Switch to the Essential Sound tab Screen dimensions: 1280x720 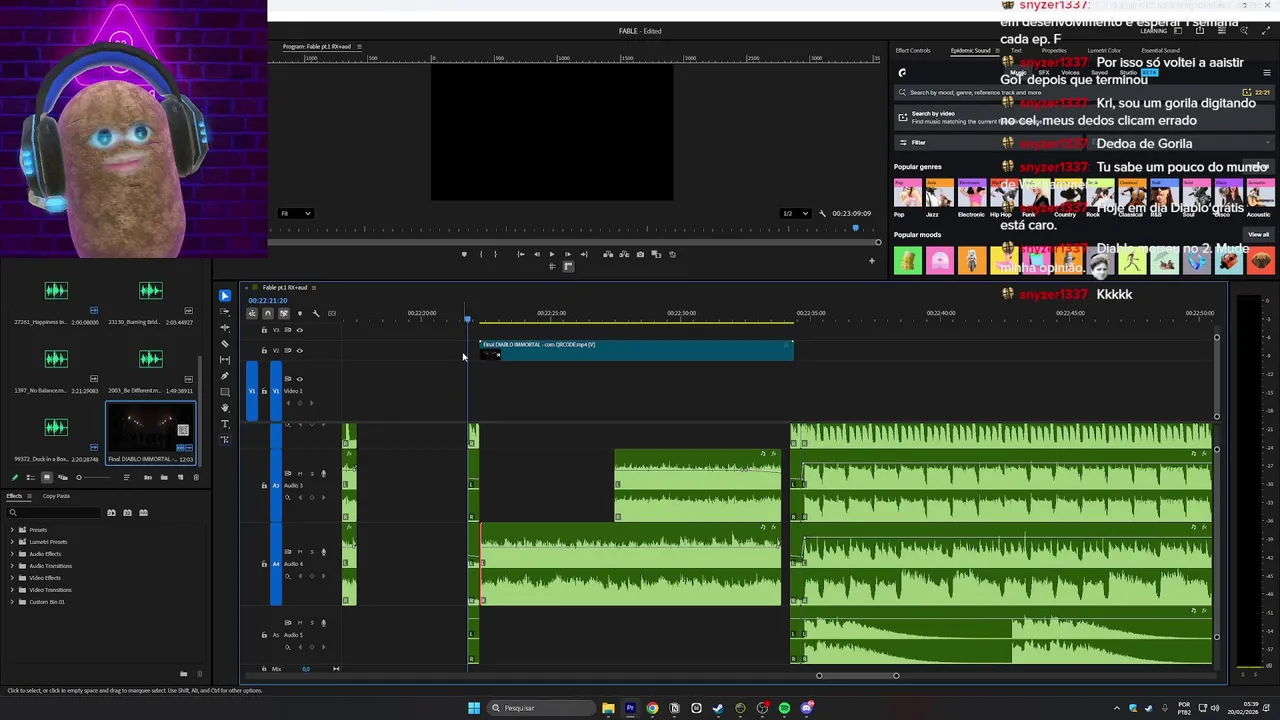click(x=1160, y=50)
